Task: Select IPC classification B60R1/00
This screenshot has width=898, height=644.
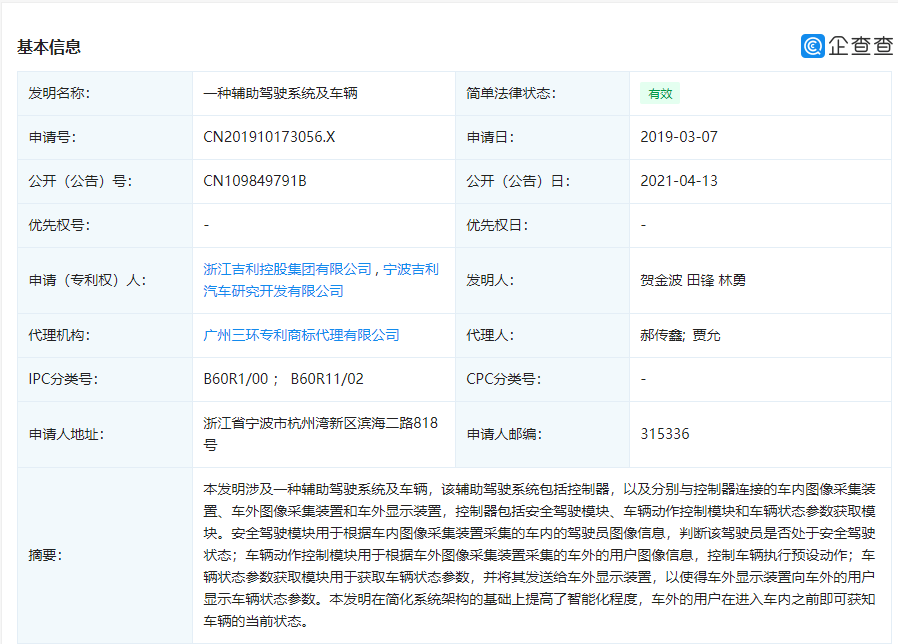Action: [236, 379]
